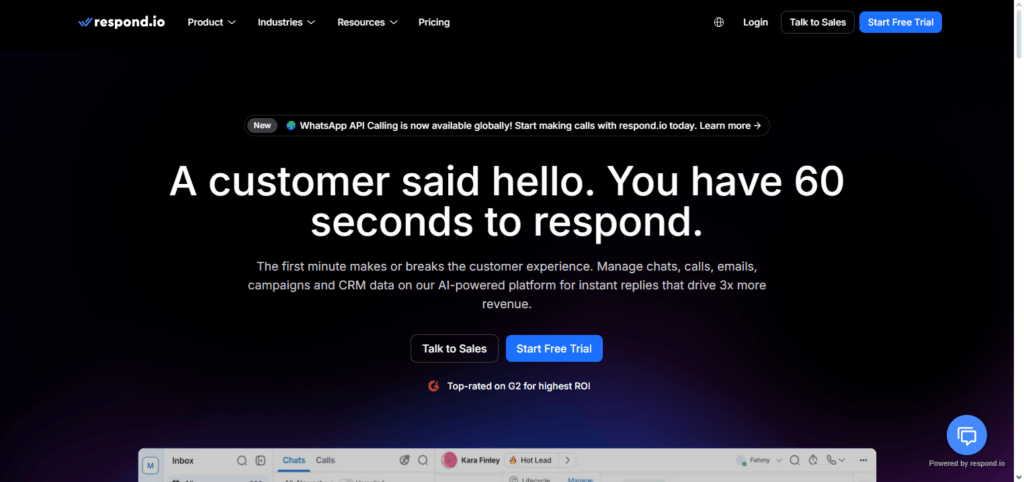The image size is (1024, 482).
Task: Open the three-dot more options menu
Action: [863, 460]
